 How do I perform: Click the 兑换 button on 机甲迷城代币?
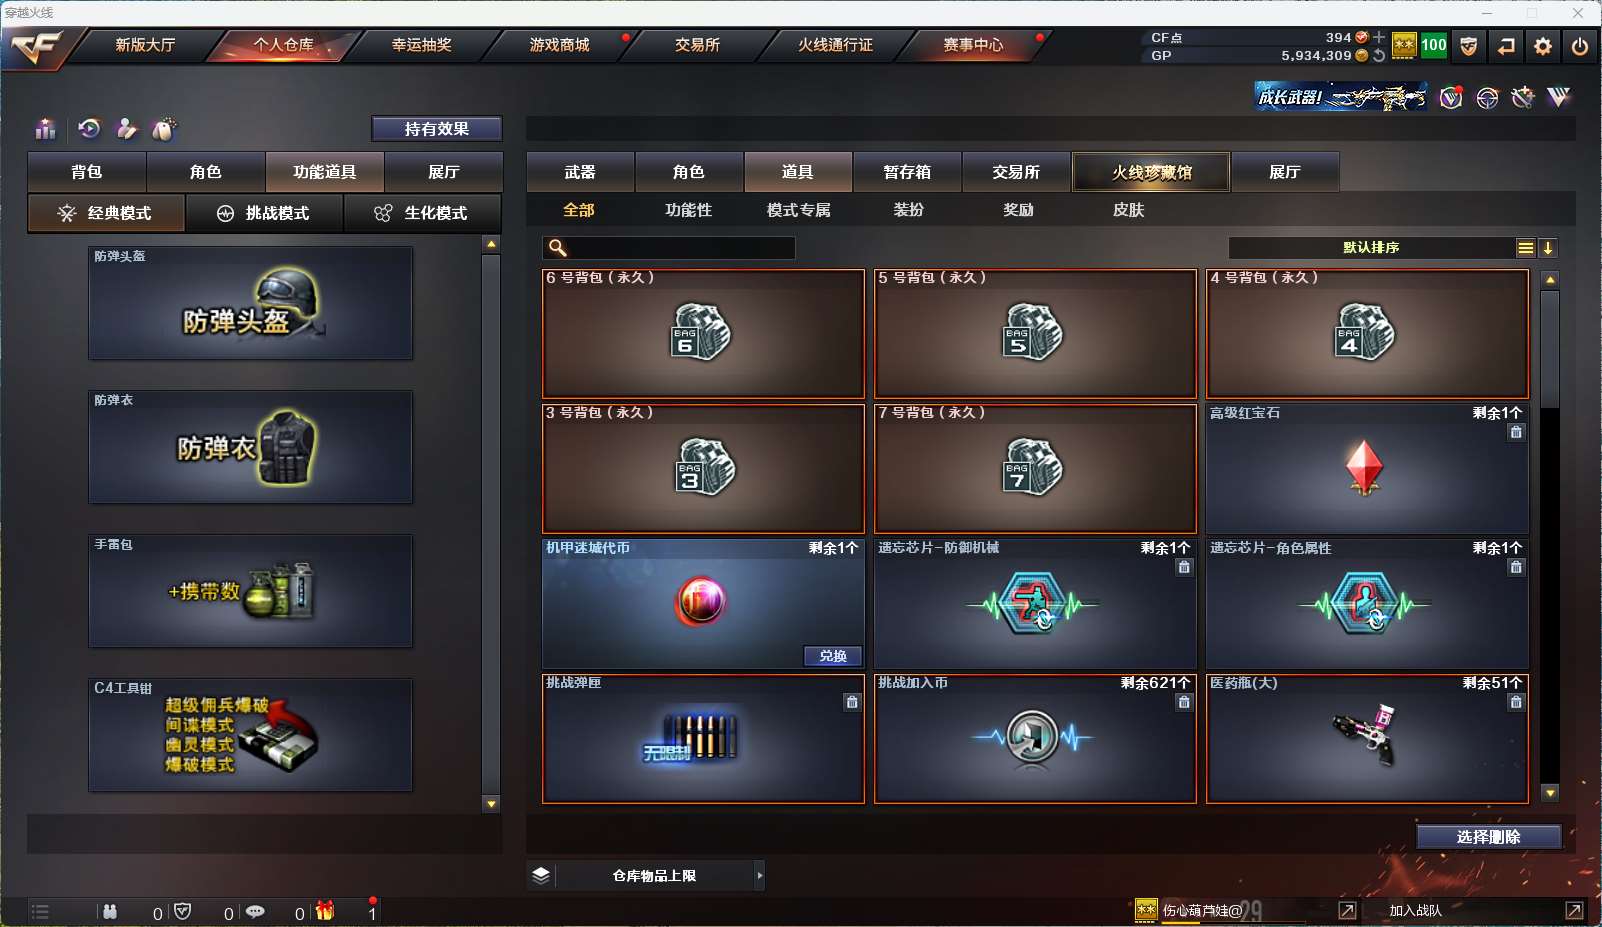coord(832,656)
